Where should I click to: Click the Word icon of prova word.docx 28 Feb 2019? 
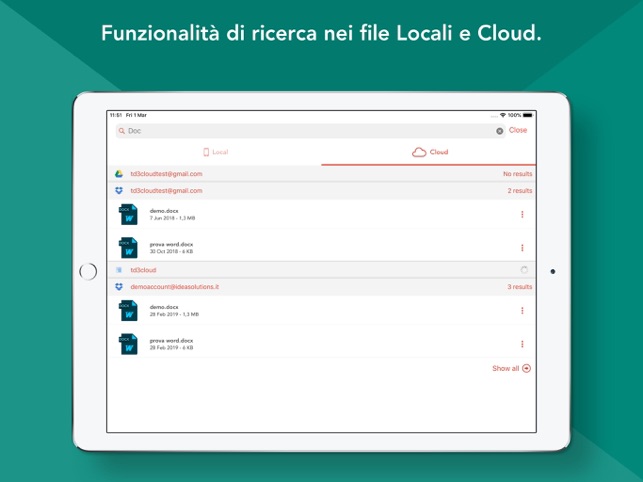coord(128,344)
